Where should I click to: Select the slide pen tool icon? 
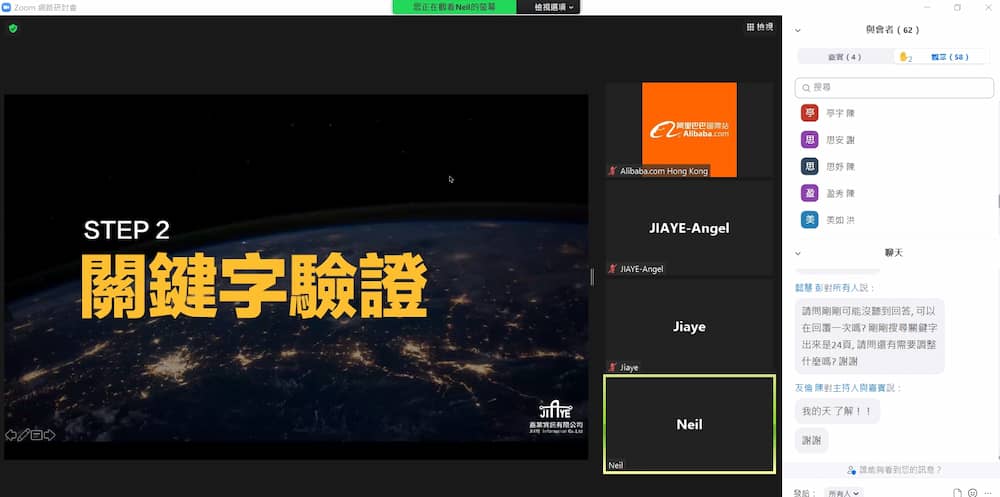click(24, 435)
